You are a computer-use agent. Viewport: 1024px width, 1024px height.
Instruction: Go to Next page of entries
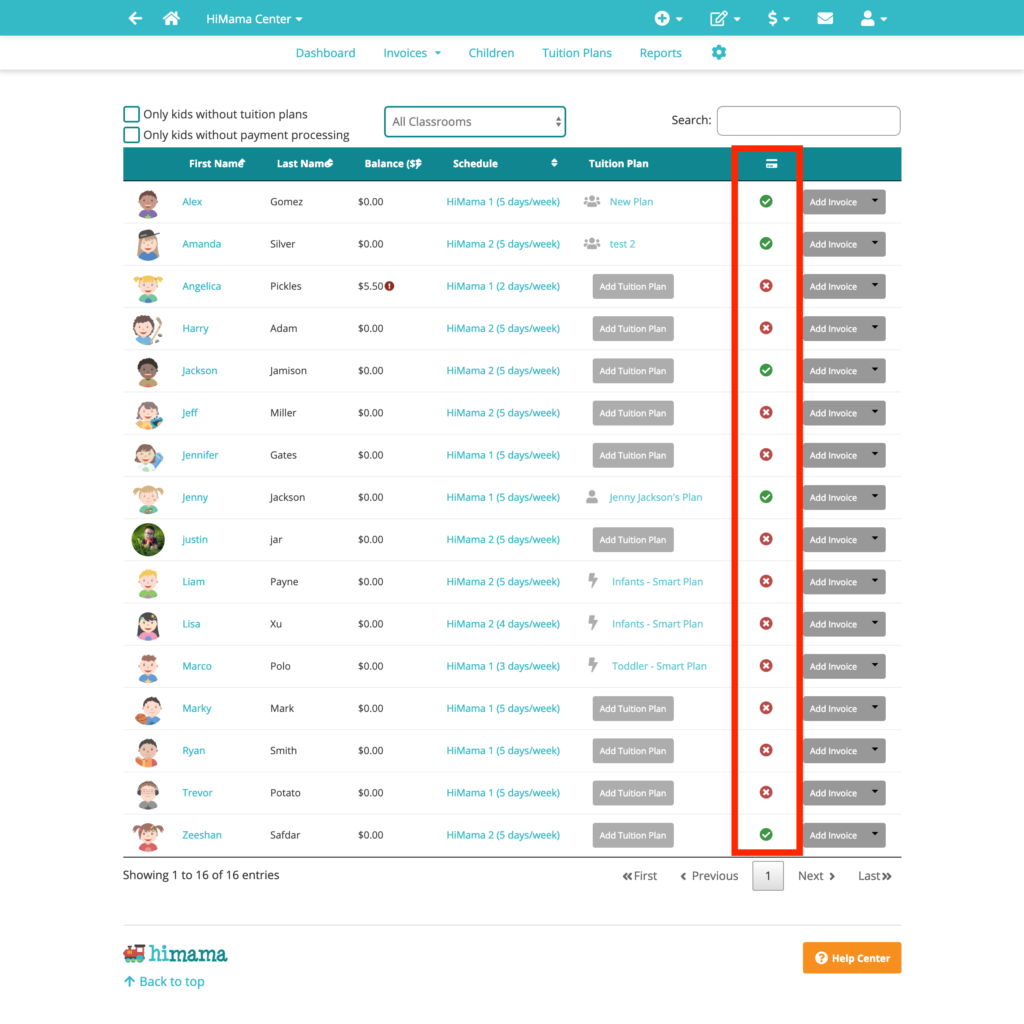point(816,876)
